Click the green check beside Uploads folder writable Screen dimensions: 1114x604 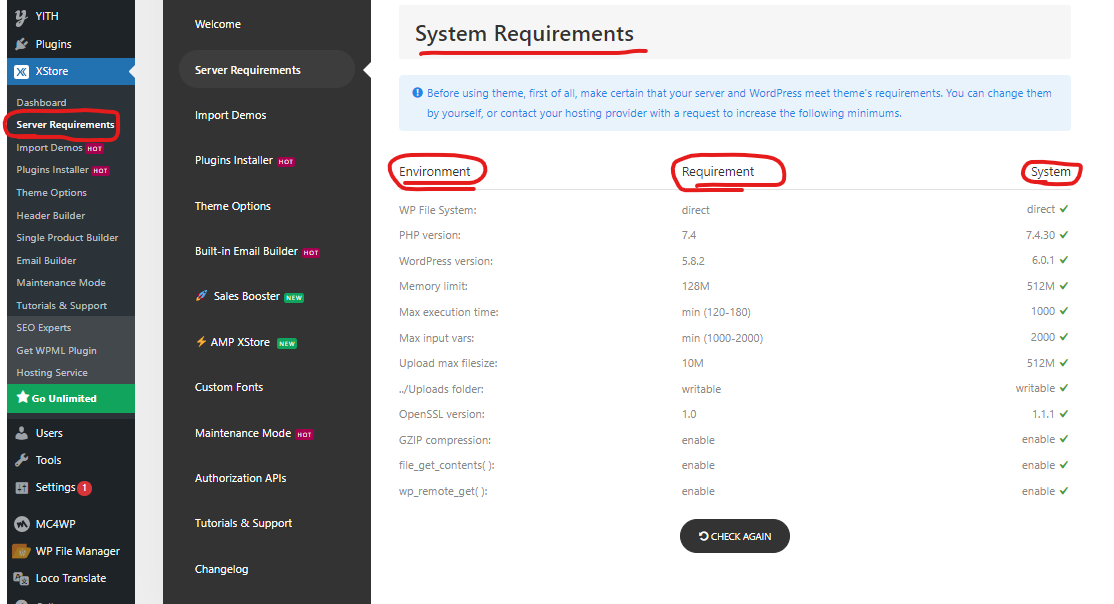click(1064, 388)
